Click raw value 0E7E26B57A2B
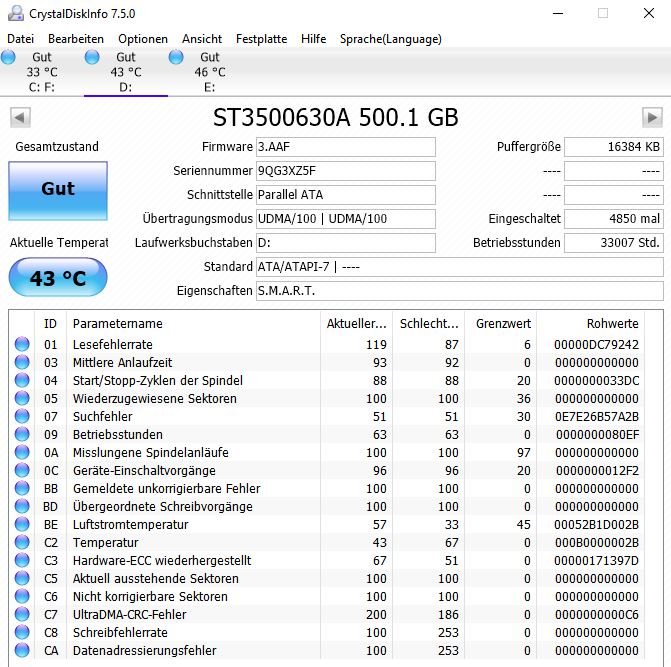This screenshot has width=671, height=667. [597, 416]
